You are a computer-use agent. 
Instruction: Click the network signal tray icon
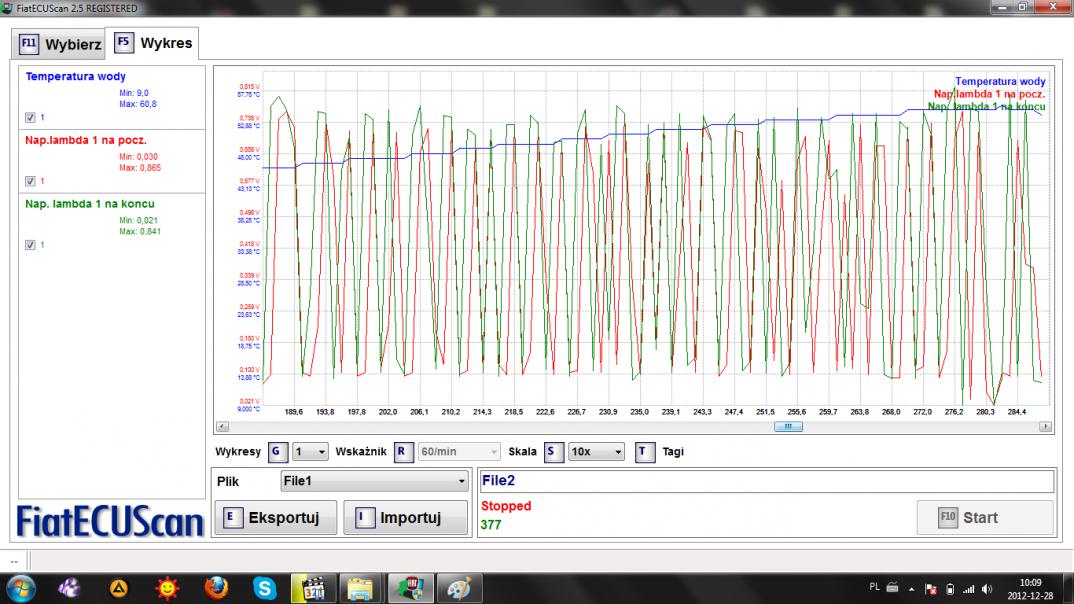968,589
